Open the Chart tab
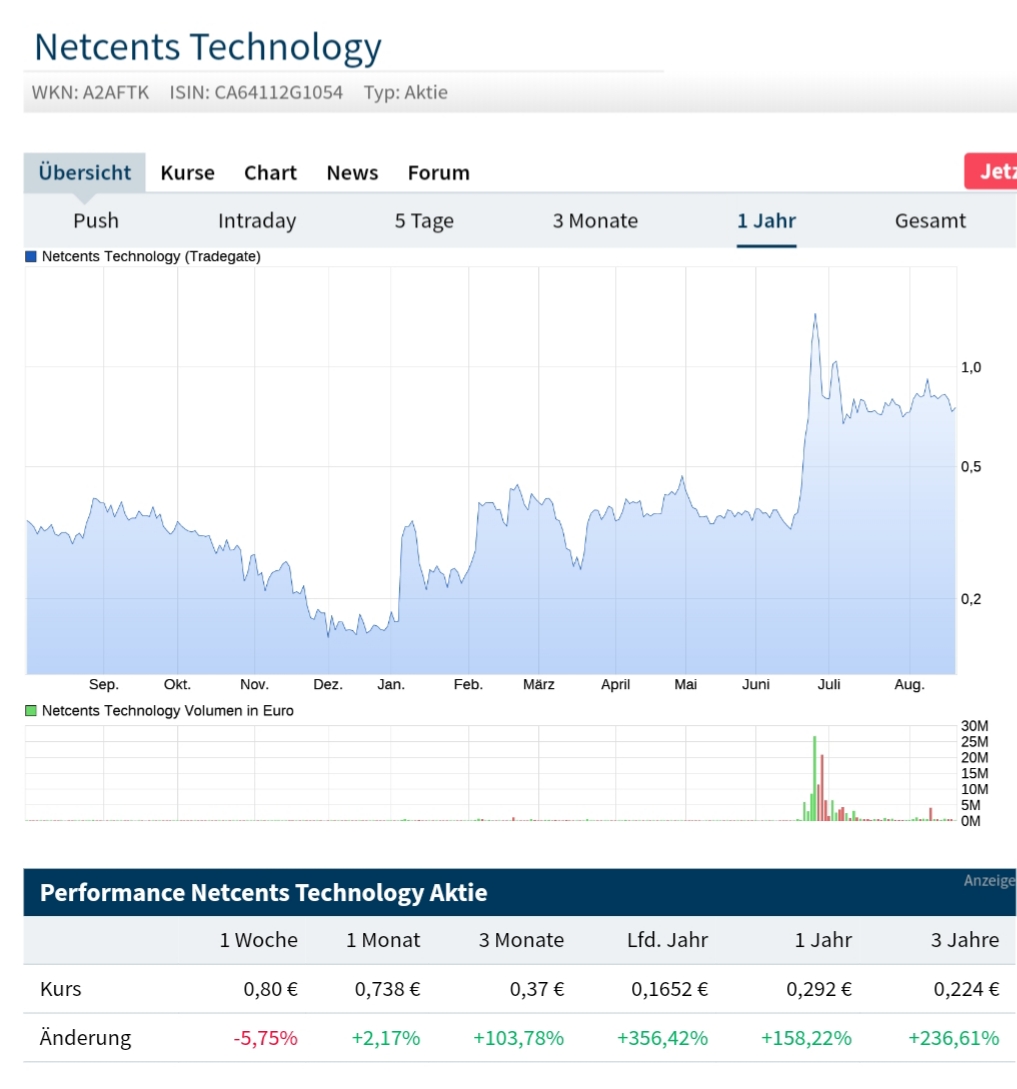Viewport: 1017px width, 1089px height. tap(269, 172)
